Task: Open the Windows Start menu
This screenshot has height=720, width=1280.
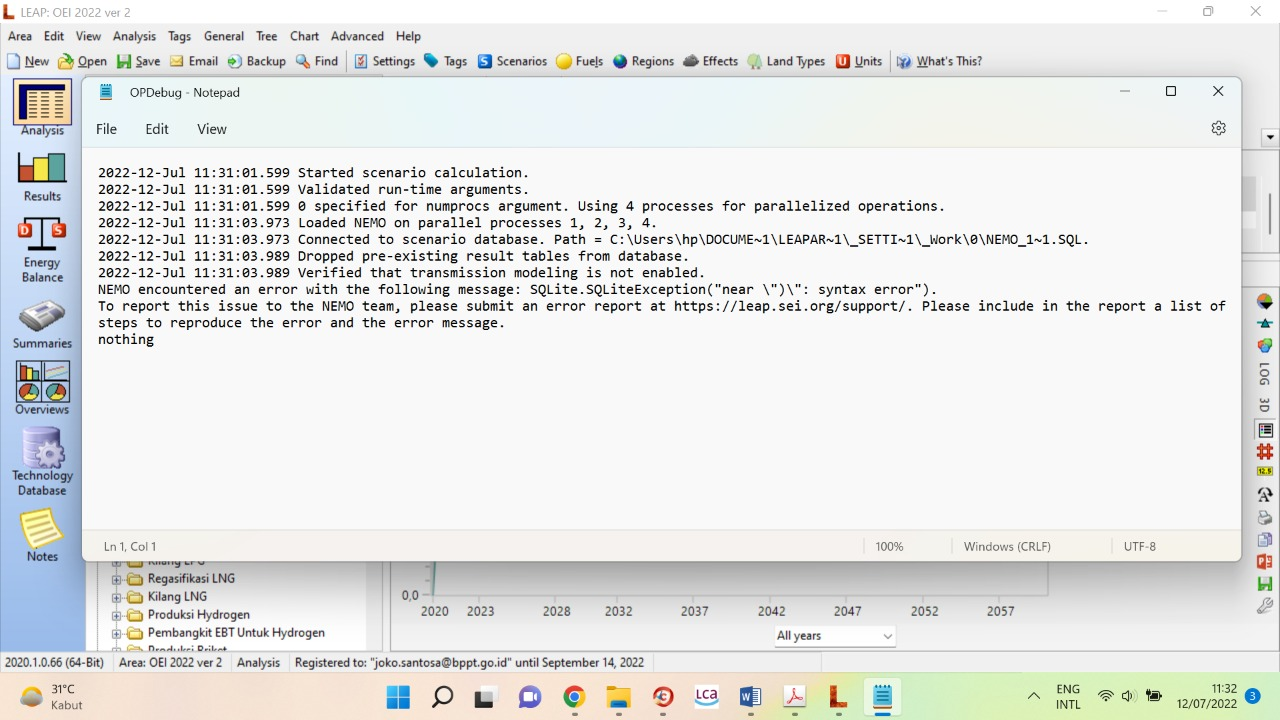Action: click(x=398, y=697)
